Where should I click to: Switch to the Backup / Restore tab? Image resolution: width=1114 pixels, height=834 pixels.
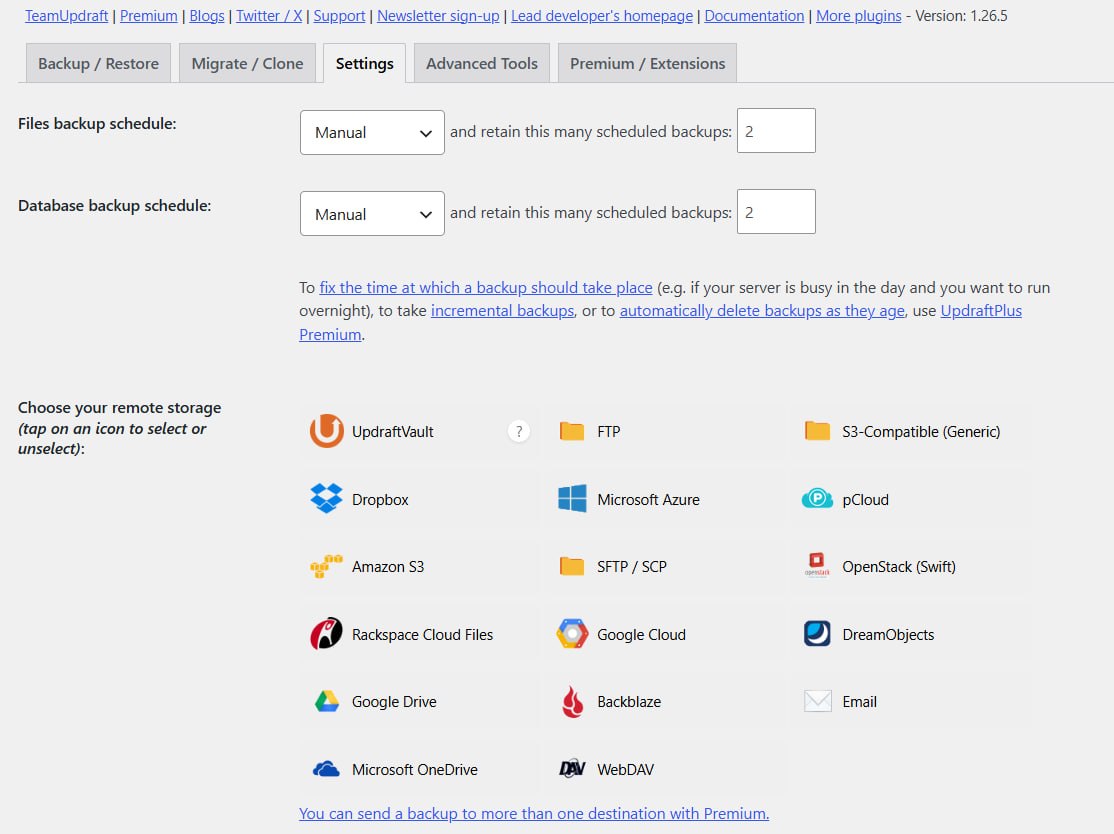[x=98, y=63]
